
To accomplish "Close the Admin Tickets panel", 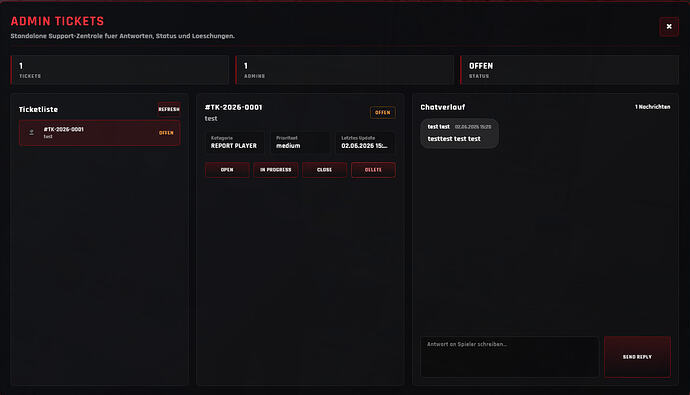I will click(x=669, y=26).
